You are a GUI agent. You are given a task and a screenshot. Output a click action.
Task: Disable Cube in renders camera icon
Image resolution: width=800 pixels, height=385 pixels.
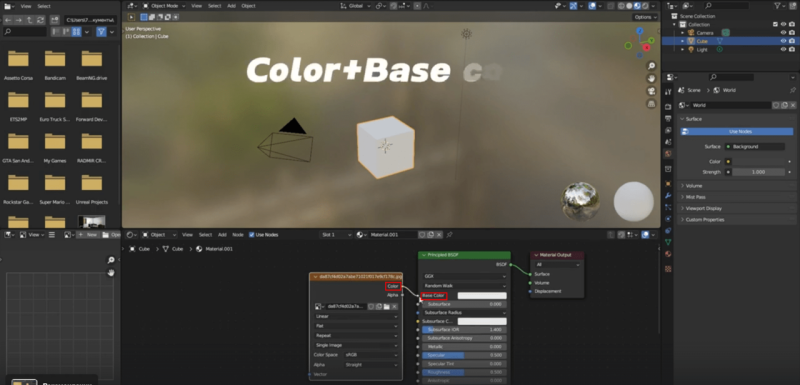pyautogui.click(x=792, y=41)
